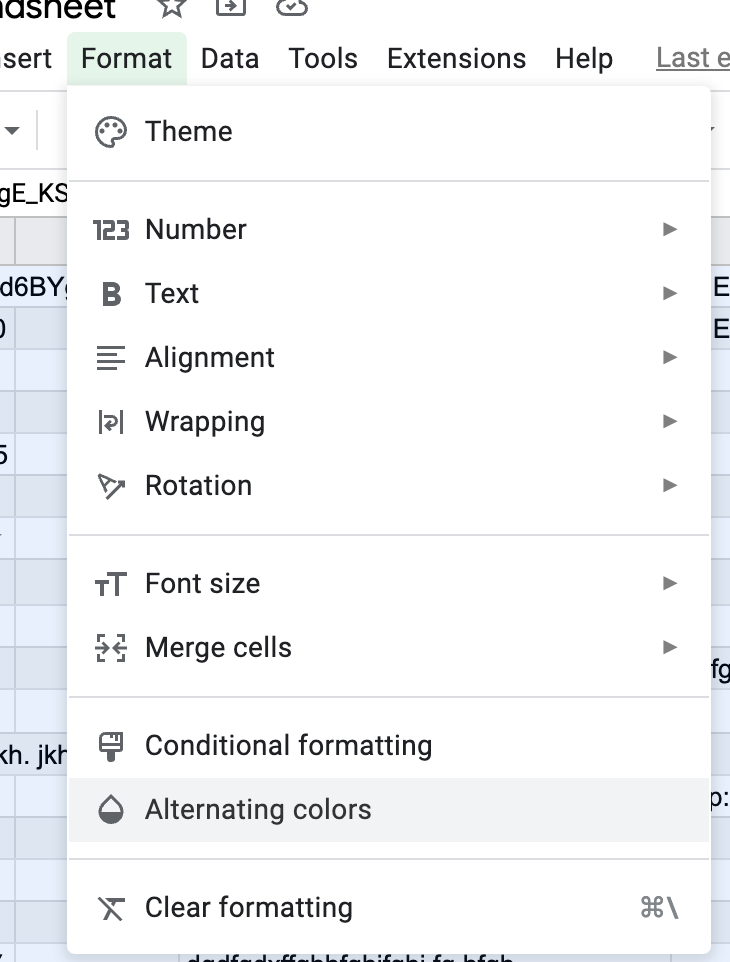Click the Conditional formatting paint icon
This screenshot has height=962, width=730.
pos(111,746)
